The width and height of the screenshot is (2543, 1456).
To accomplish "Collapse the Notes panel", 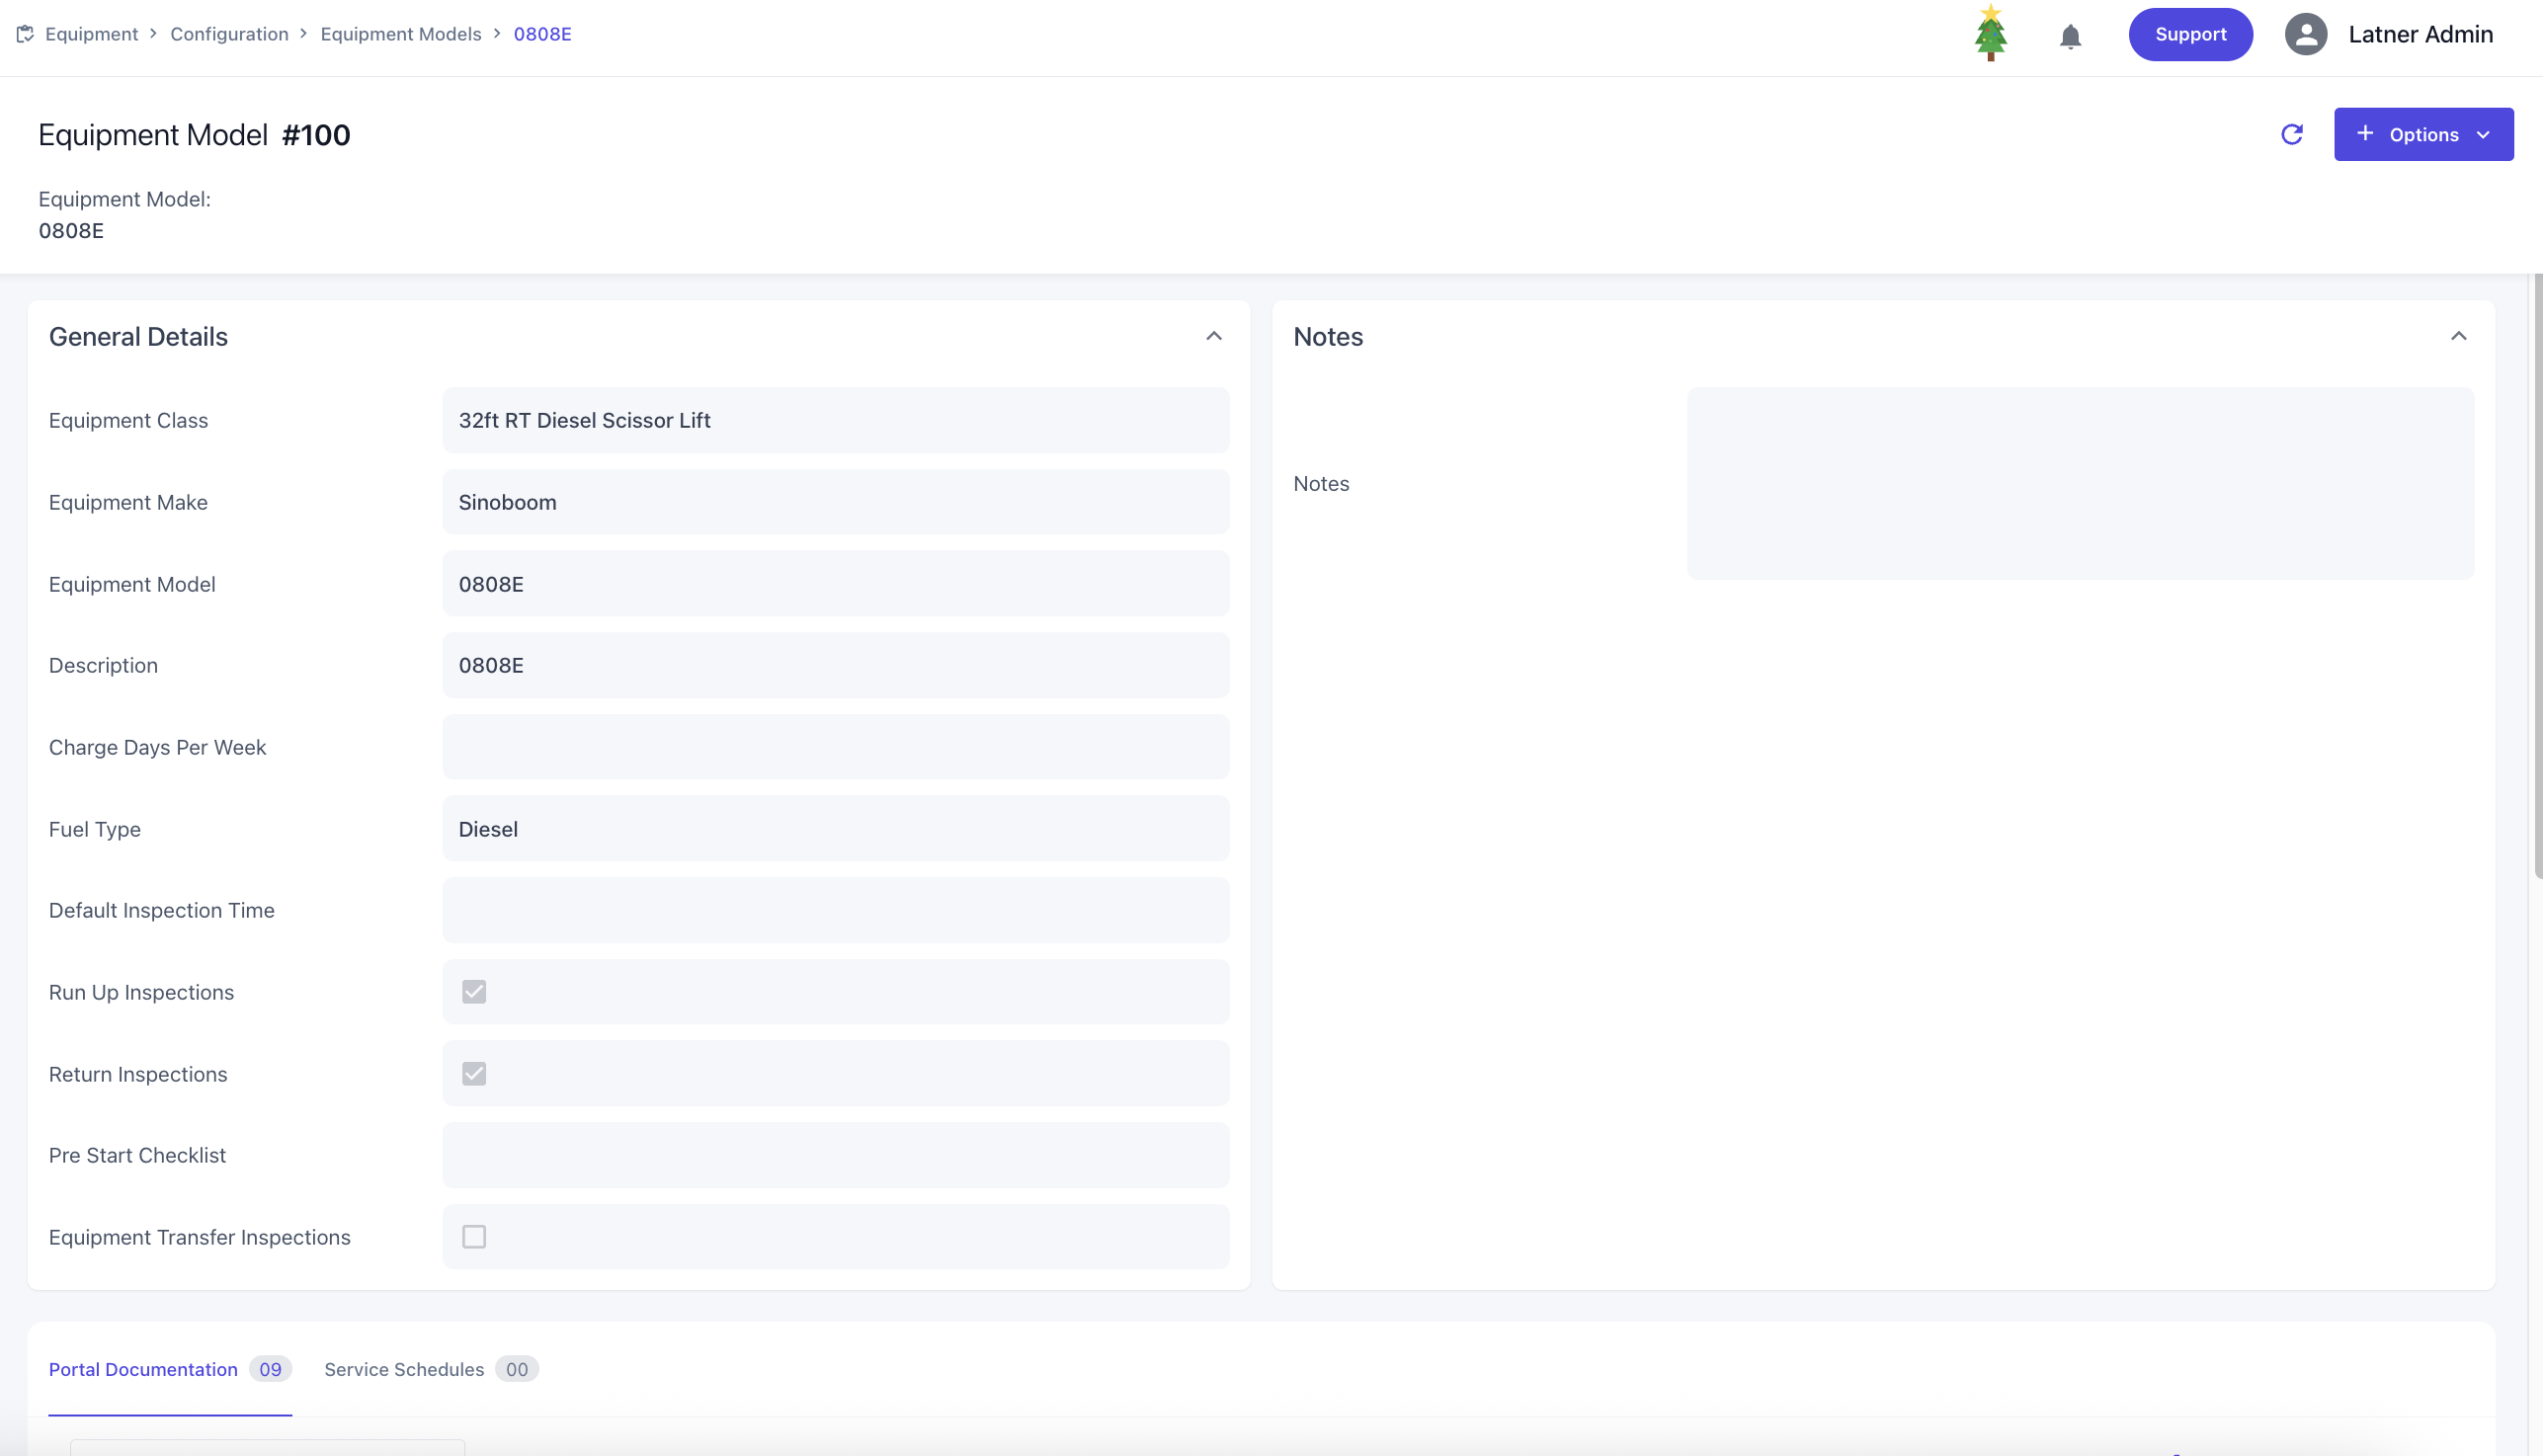I will 2459,336.
